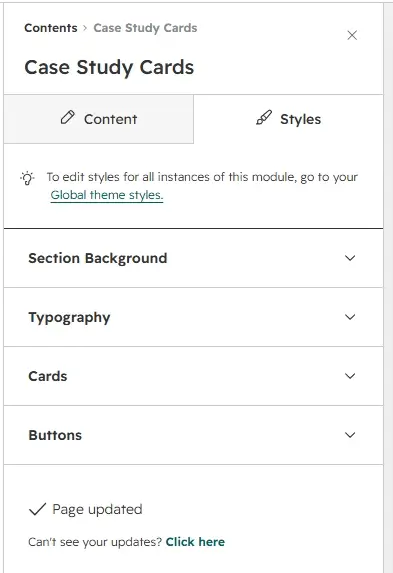
Task: Expand the Section Background chevron
Action: pos(350,258)
